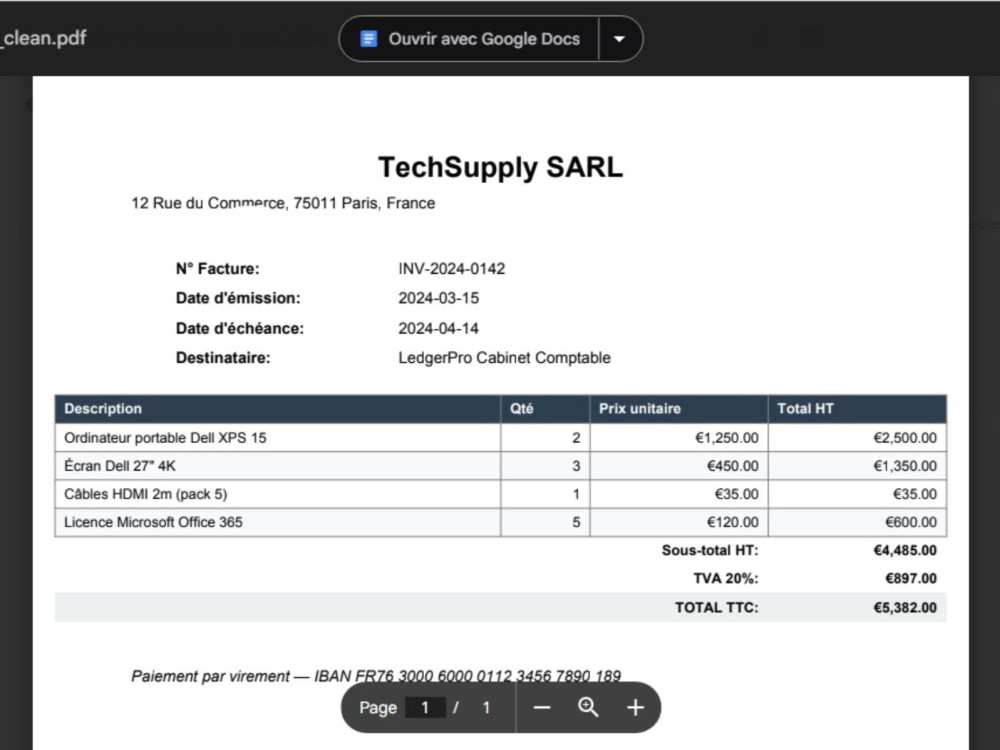Click the IBAN payment line

point(376,676)
